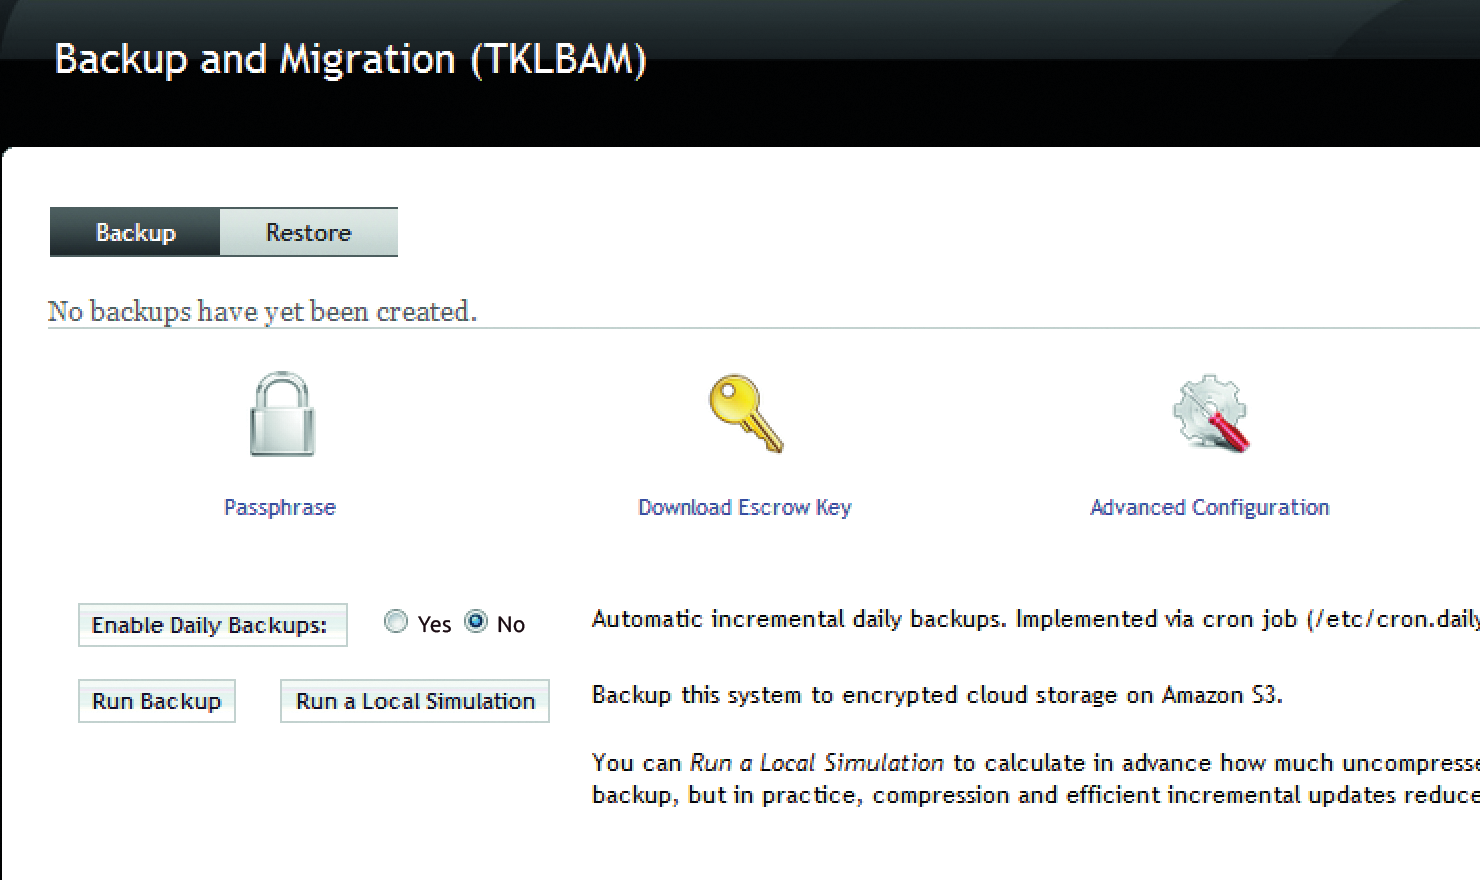Start Run a Local Simulation
Image resolution: width=1480 pixels, height=880 pixels.
coord(414,701)
